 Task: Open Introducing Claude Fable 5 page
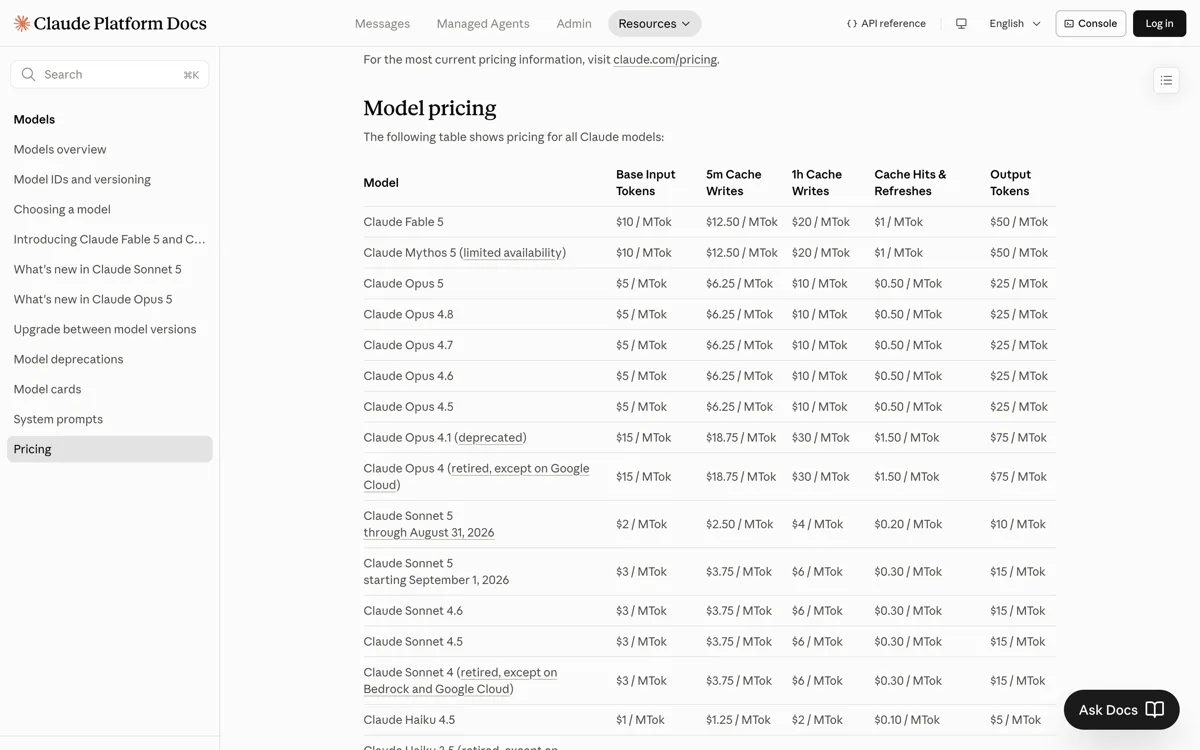109,239
